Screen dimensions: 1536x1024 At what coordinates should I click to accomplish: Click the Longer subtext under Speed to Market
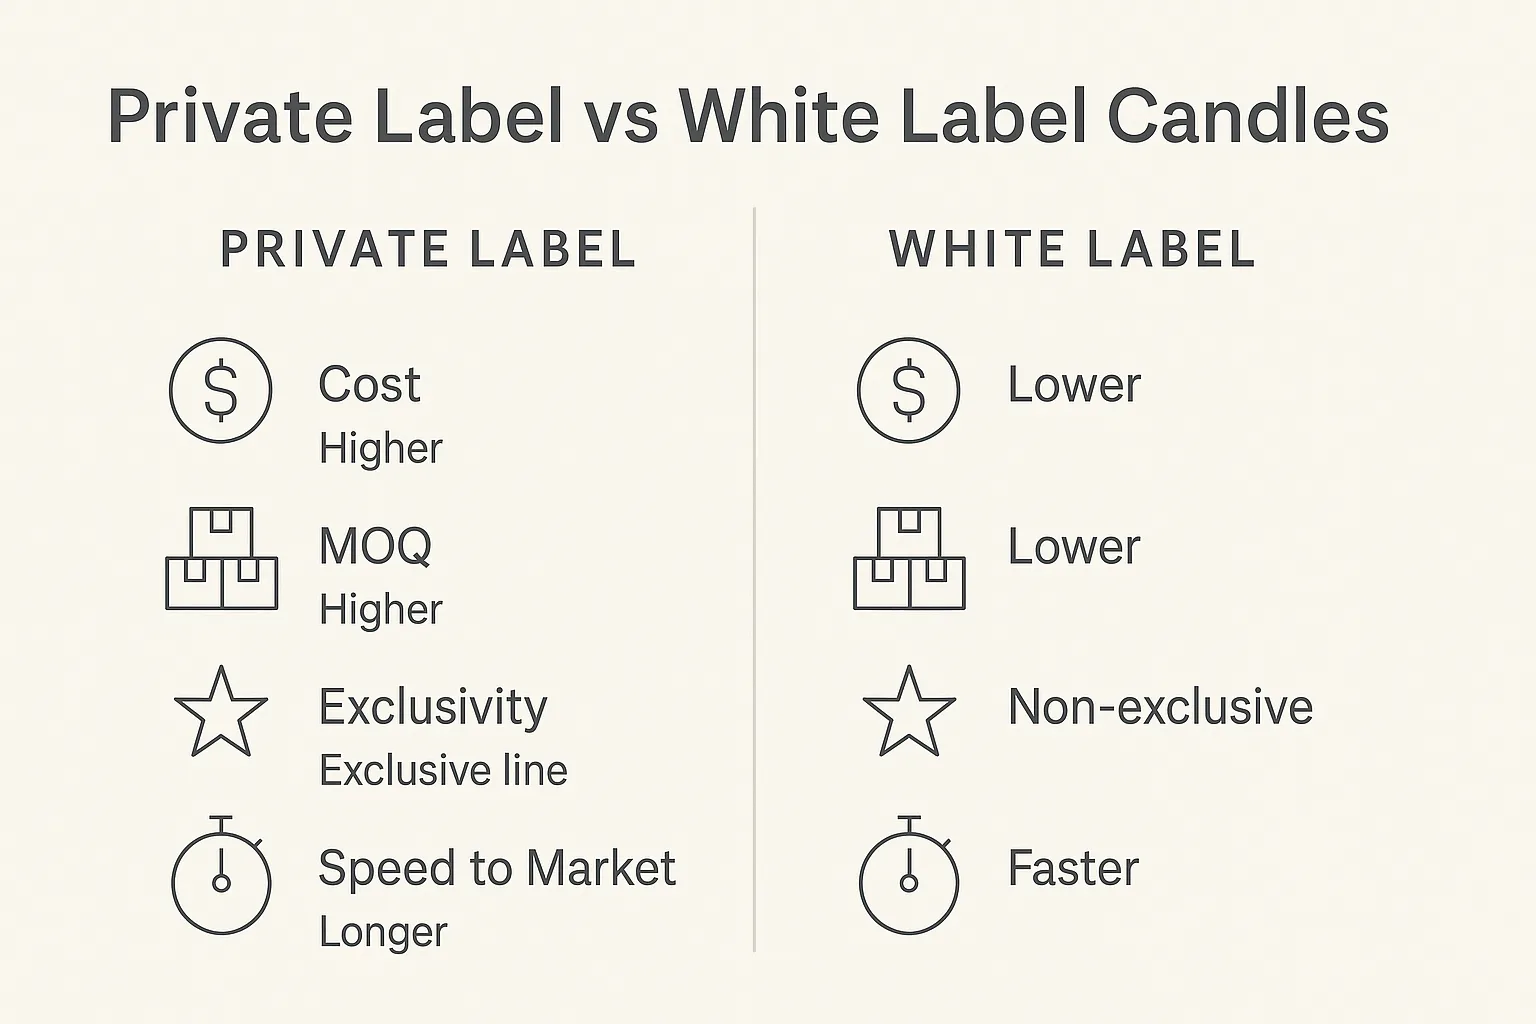pos(383,932)
